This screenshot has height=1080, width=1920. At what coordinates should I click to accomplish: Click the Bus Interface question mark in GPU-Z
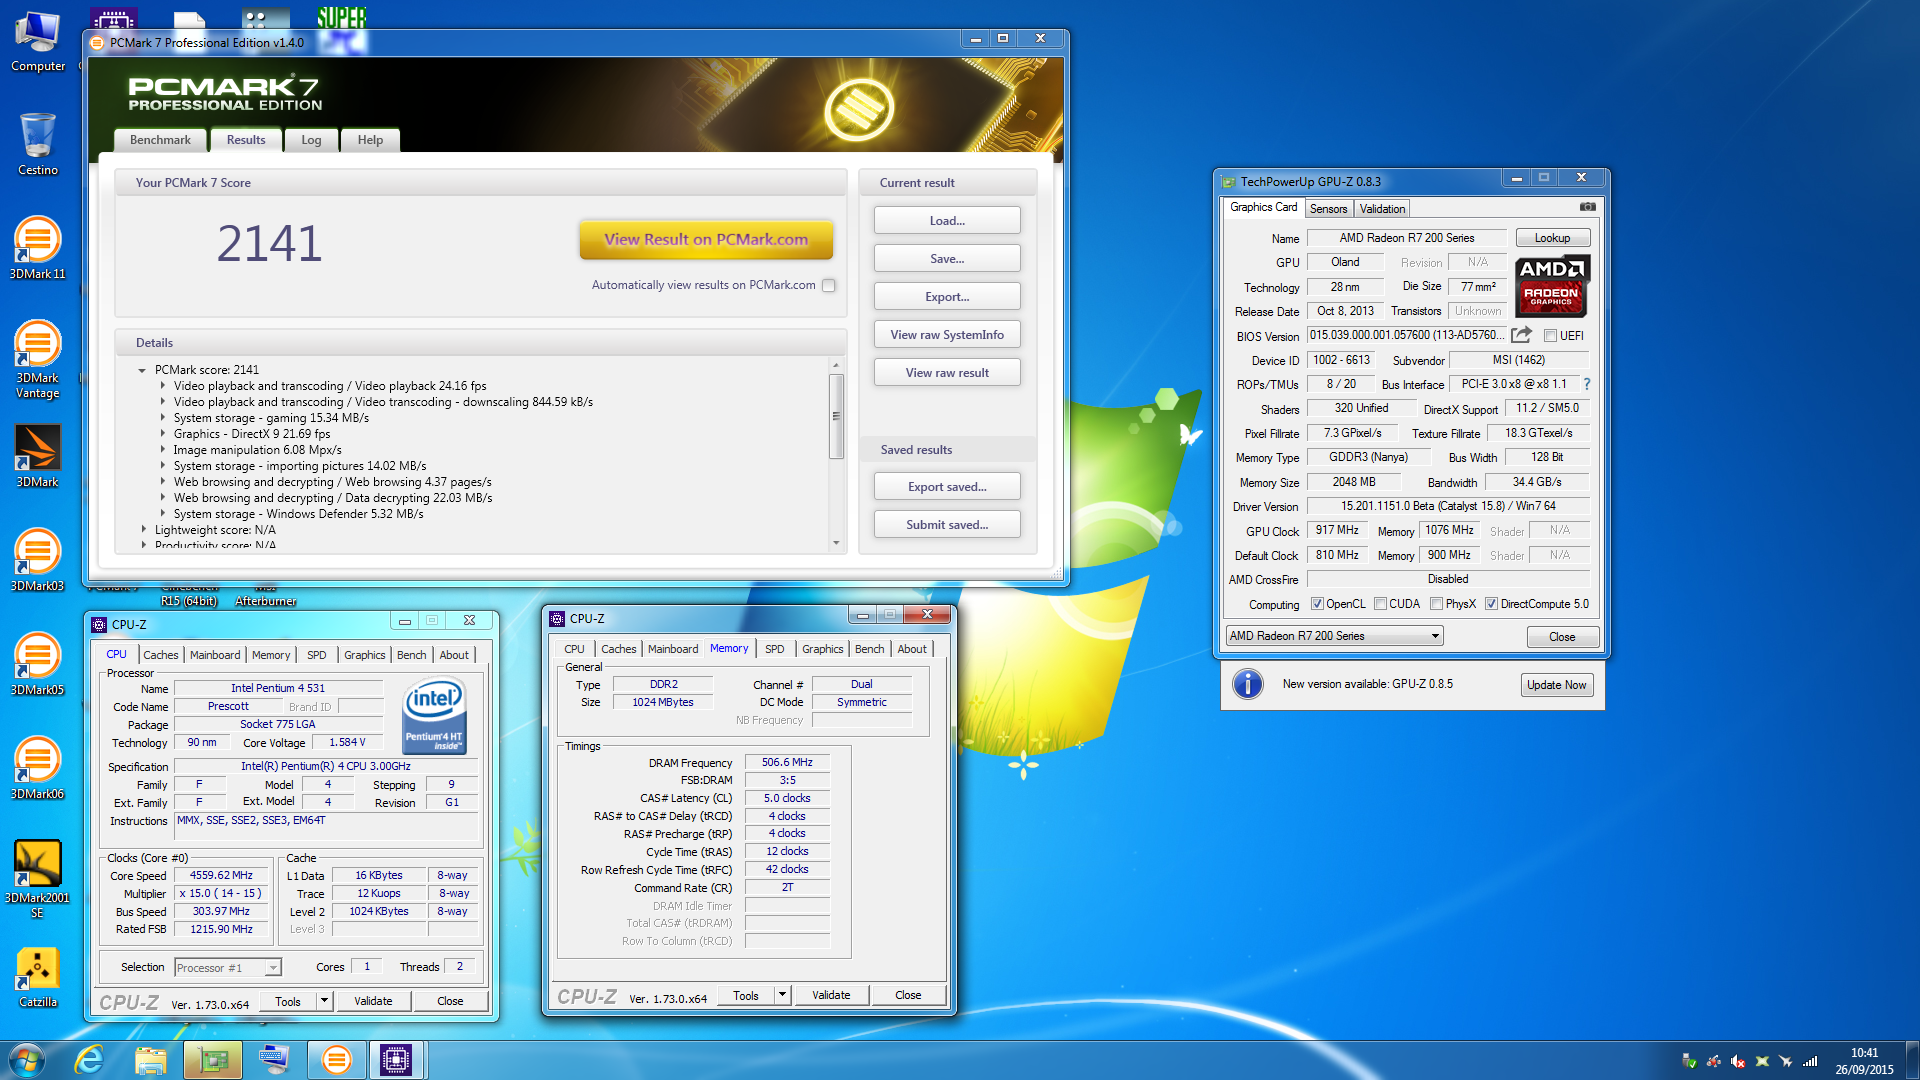[1586, 384]
